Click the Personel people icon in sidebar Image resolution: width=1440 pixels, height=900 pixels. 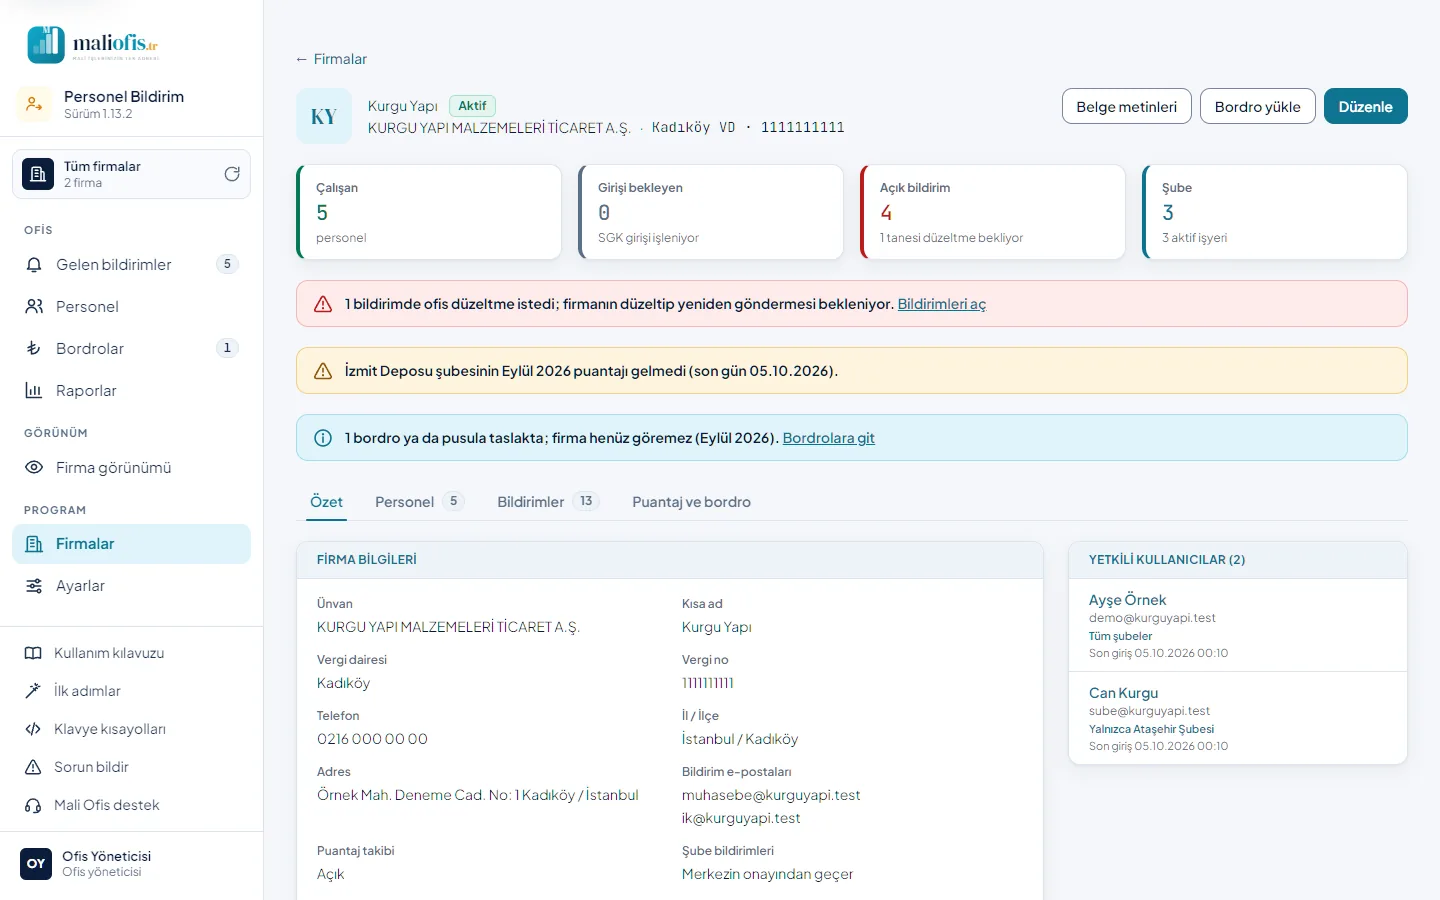click(x=34, y=307)
